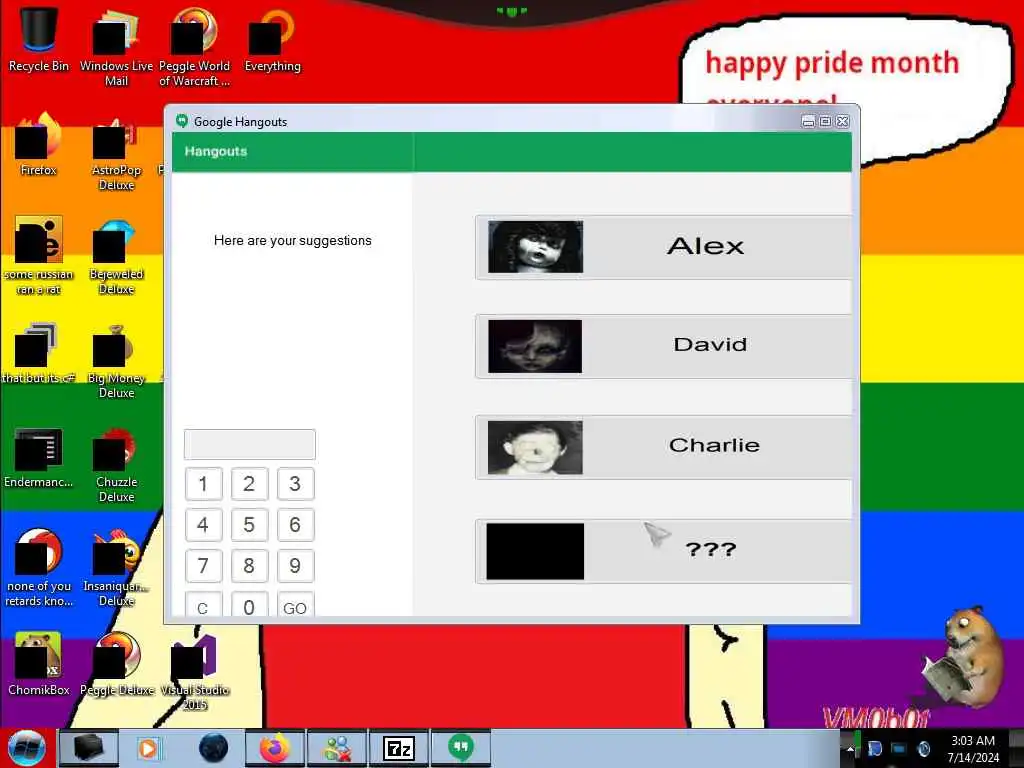Click David's dark face picture
The image size is (1024, 768).
point(535,346)
